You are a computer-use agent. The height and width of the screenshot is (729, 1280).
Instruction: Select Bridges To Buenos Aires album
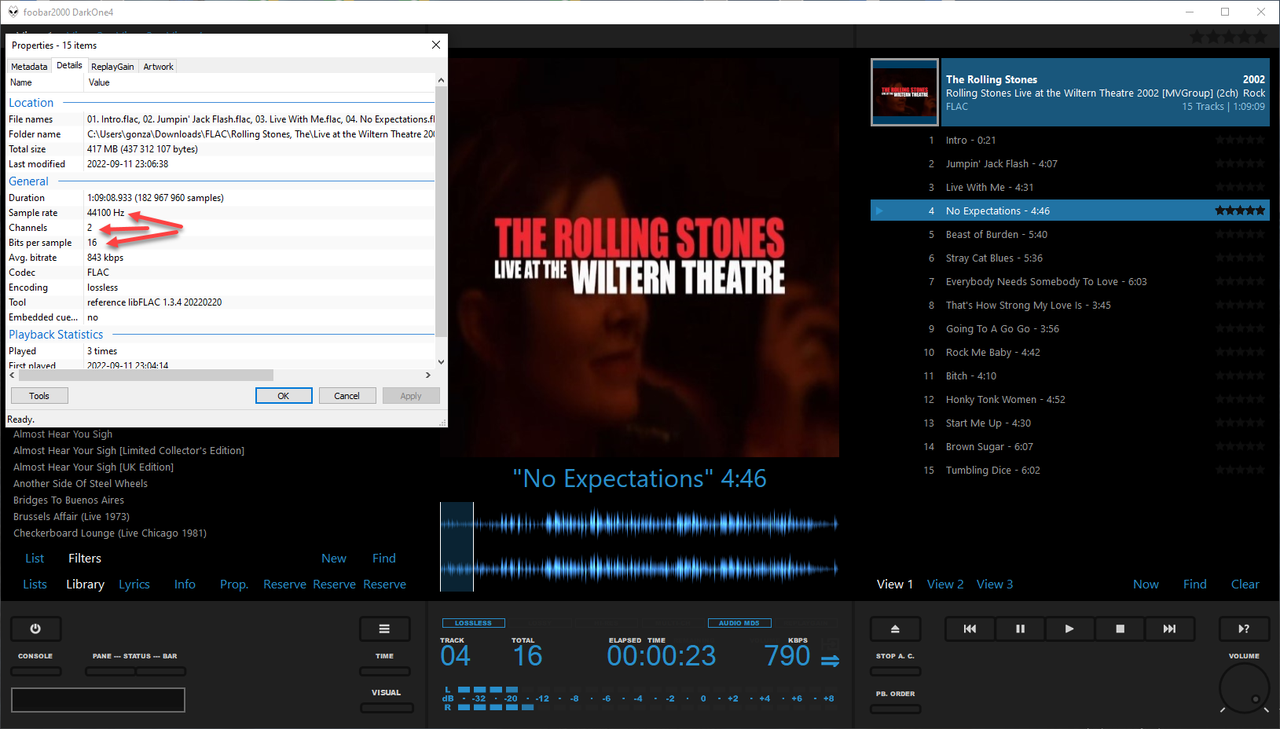click(69, 500)
